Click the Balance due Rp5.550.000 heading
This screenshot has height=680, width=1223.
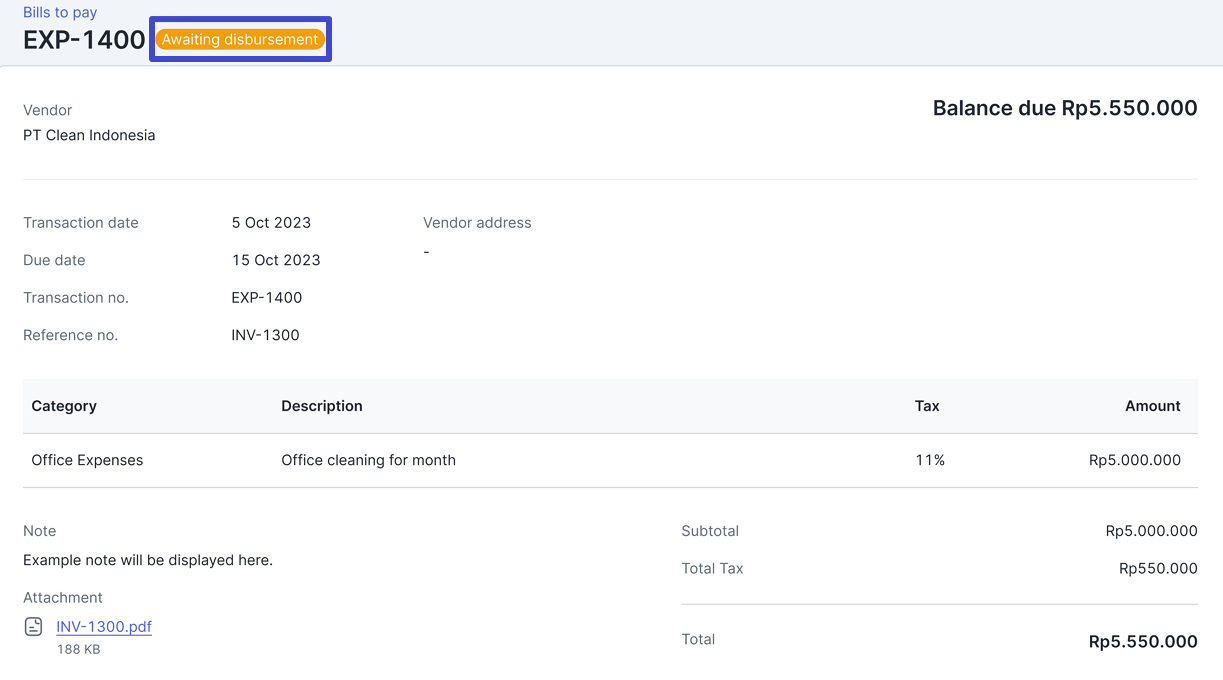(1064, 108)
